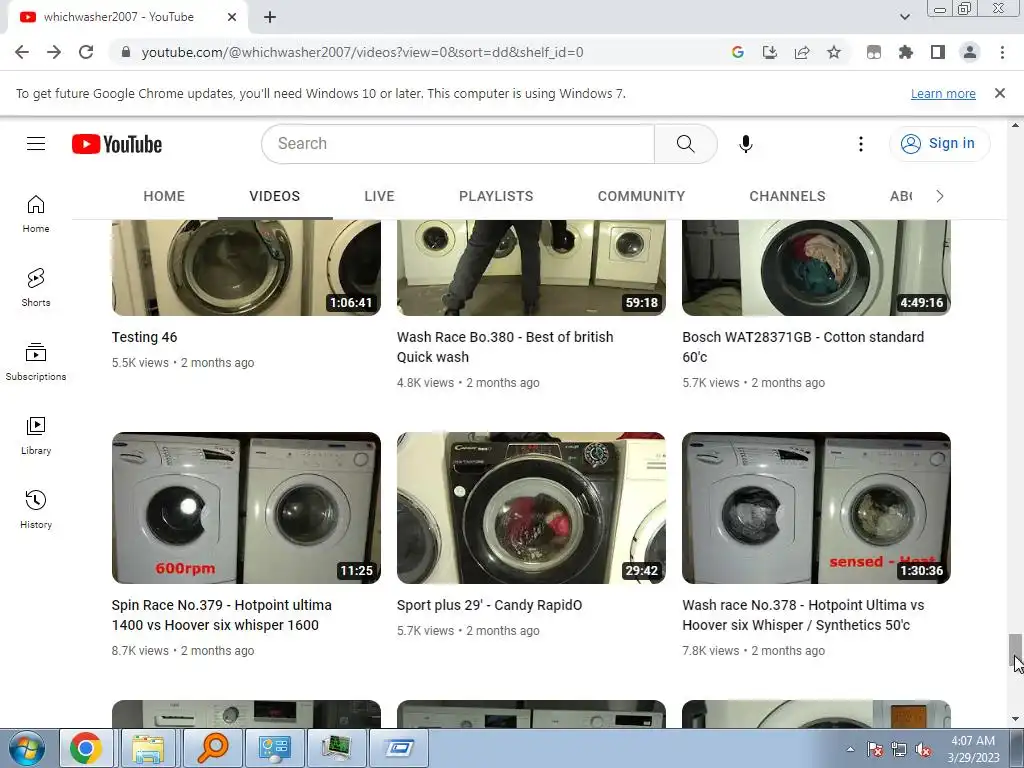Screen dimensions: 1024x768
Task: Open Subscriptions in the sidebar
Action: pos(36,361)
